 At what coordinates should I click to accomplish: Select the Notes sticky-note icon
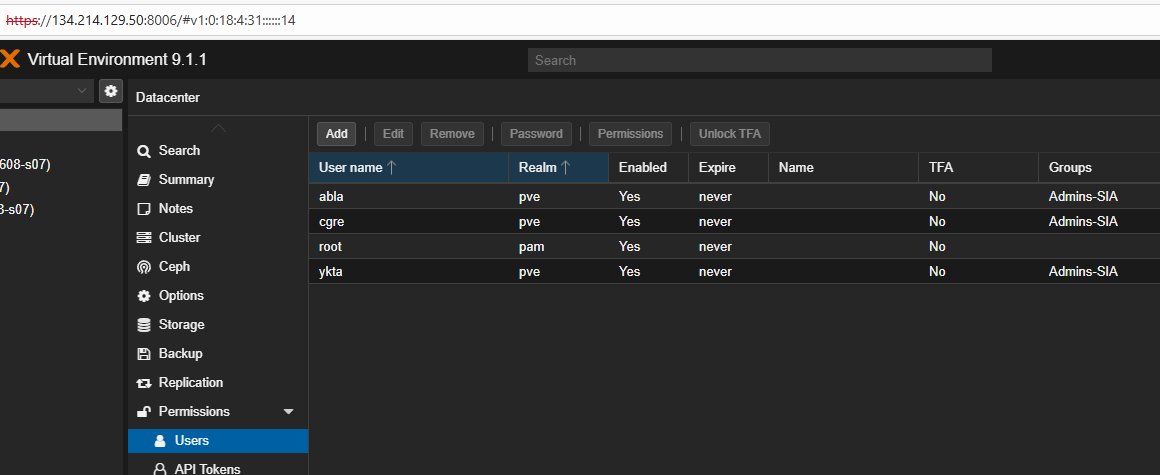[x=143, y=209]
